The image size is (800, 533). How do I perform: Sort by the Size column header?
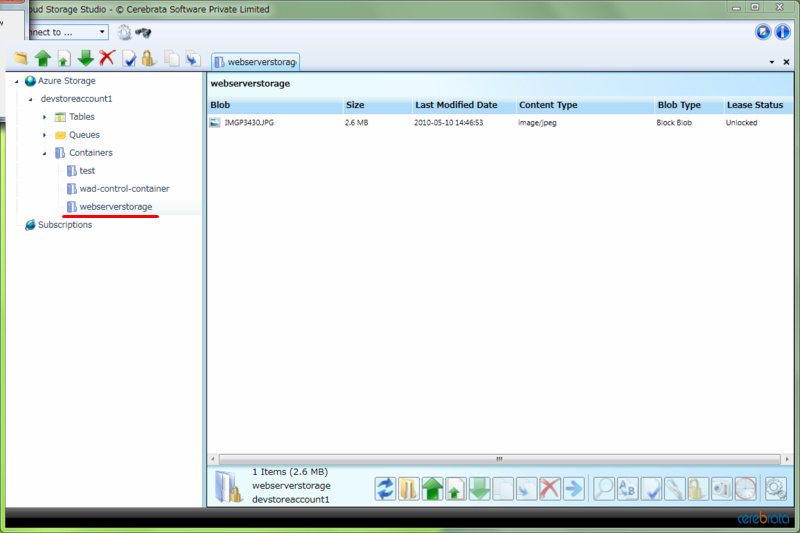pos(378,105)
